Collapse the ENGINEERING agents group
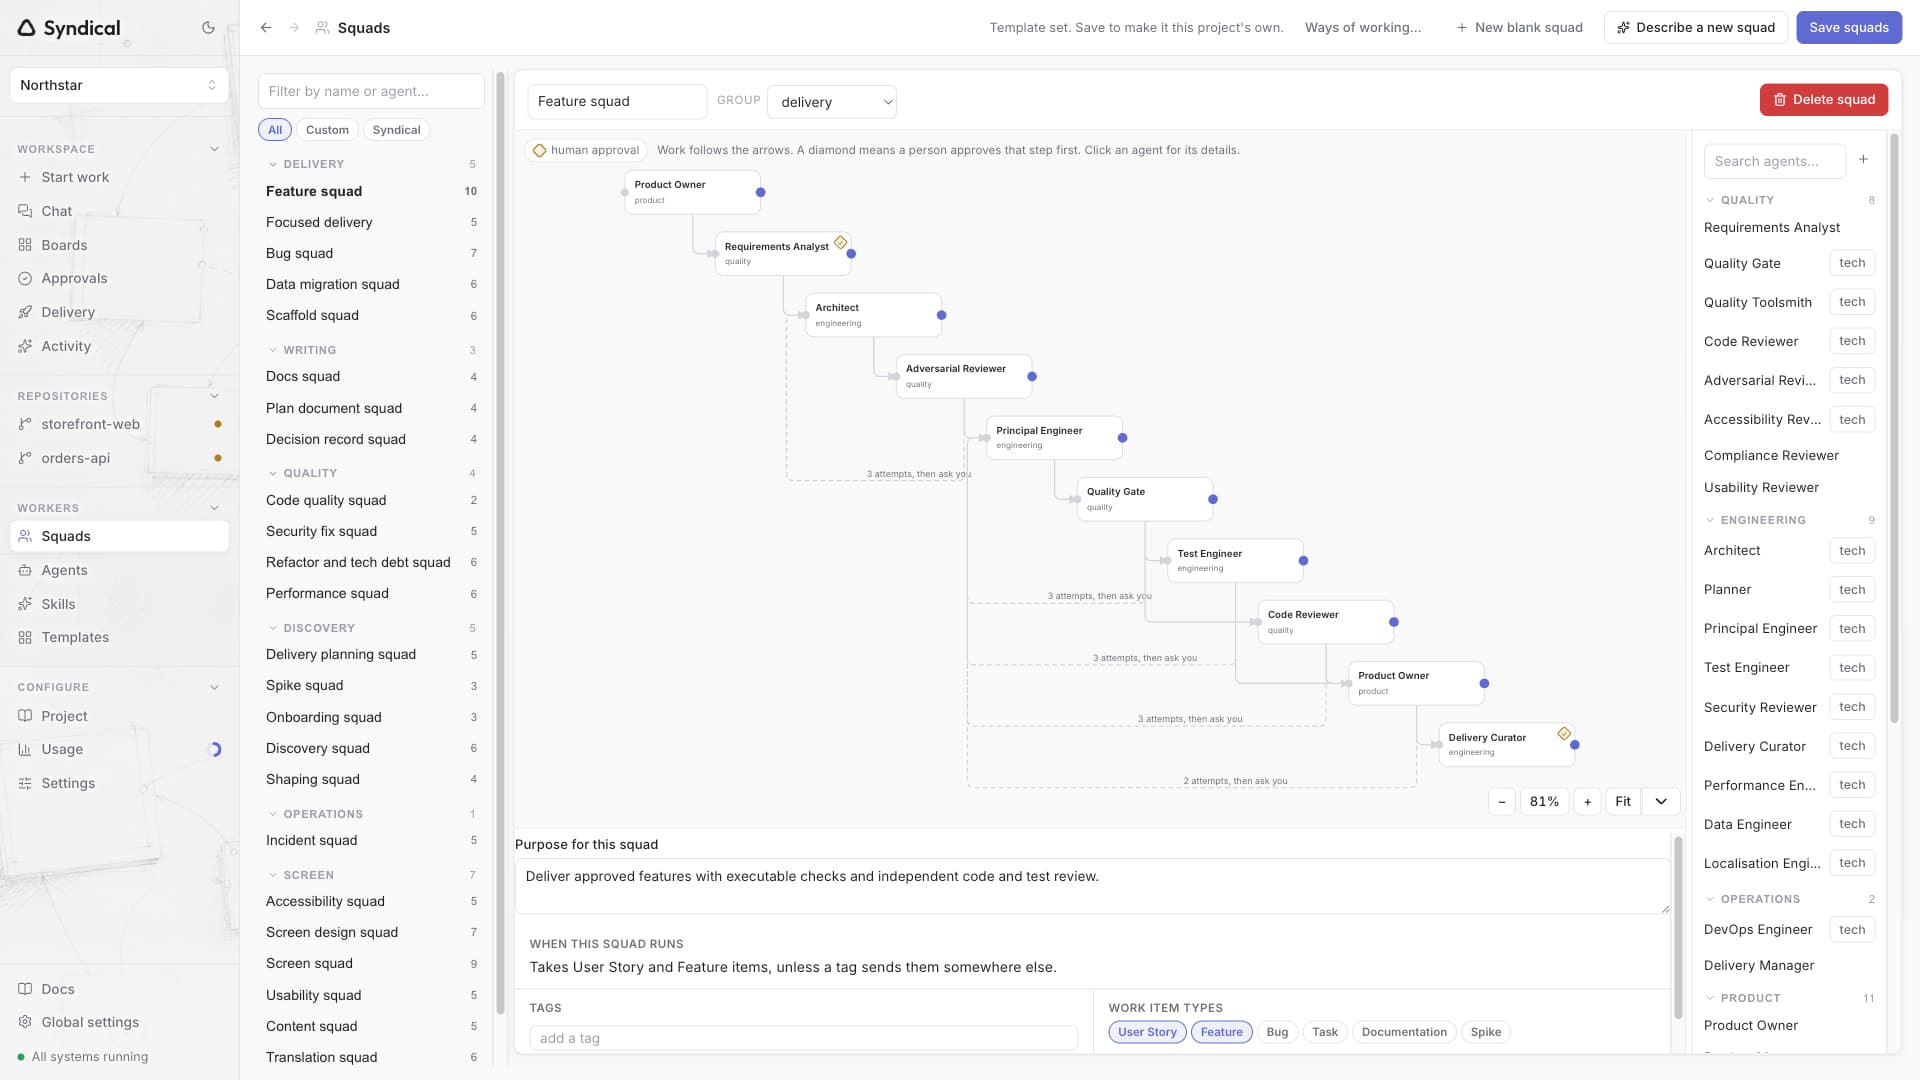 (1710, 520)
